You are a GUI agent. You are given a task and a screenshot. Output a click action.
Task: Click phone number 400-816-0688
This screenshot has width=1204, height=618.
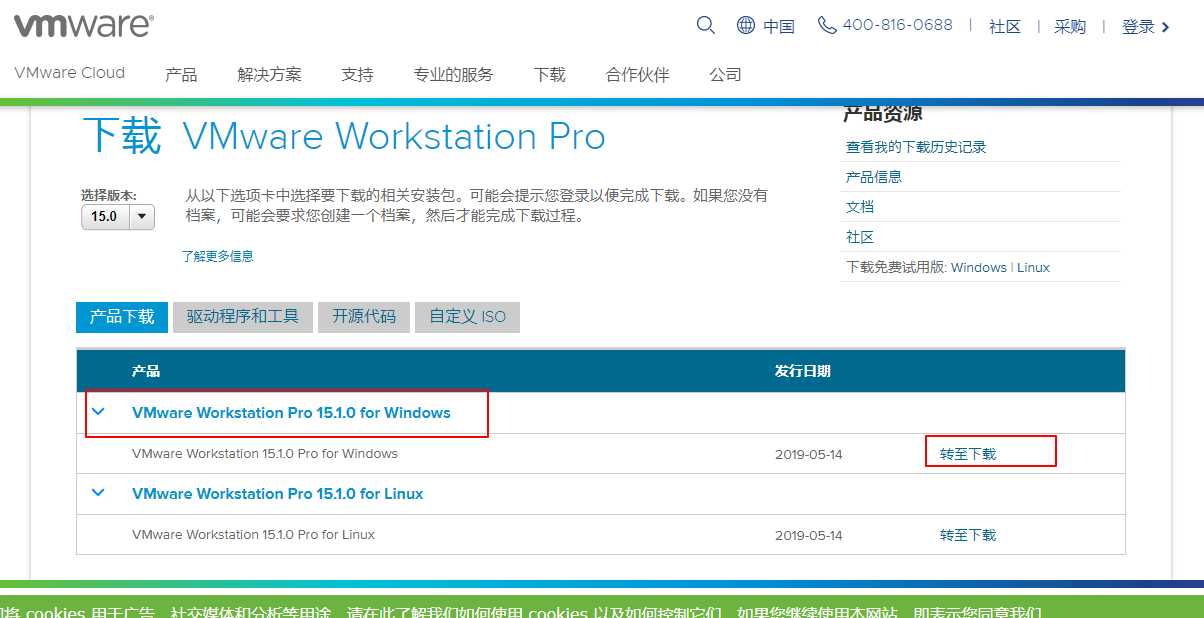click(x=898, y=25)
